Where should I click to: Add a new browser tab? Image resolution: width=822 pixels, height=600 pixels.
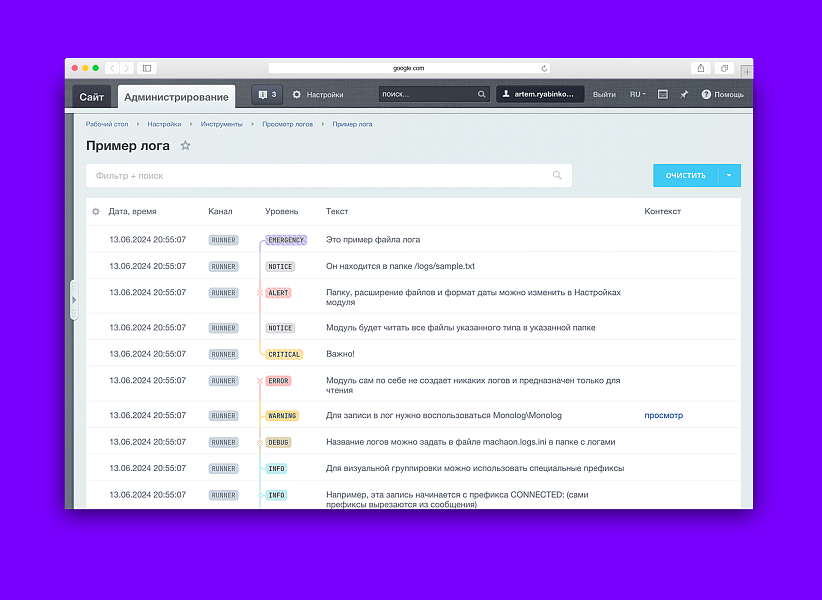coord(747,72)
